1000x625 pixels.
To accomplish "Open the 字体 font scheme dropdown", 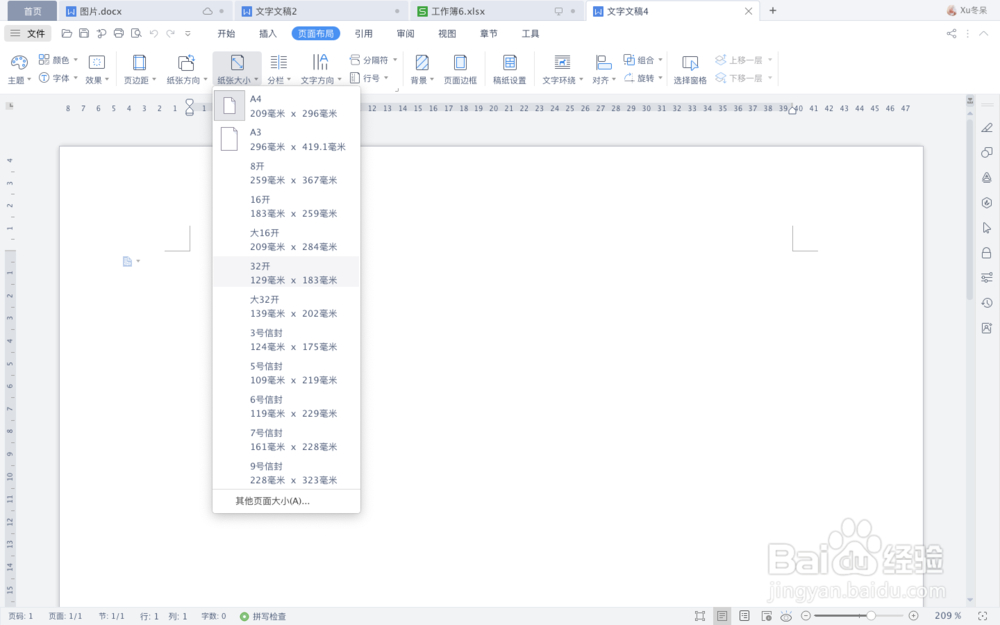I will 58,78.
